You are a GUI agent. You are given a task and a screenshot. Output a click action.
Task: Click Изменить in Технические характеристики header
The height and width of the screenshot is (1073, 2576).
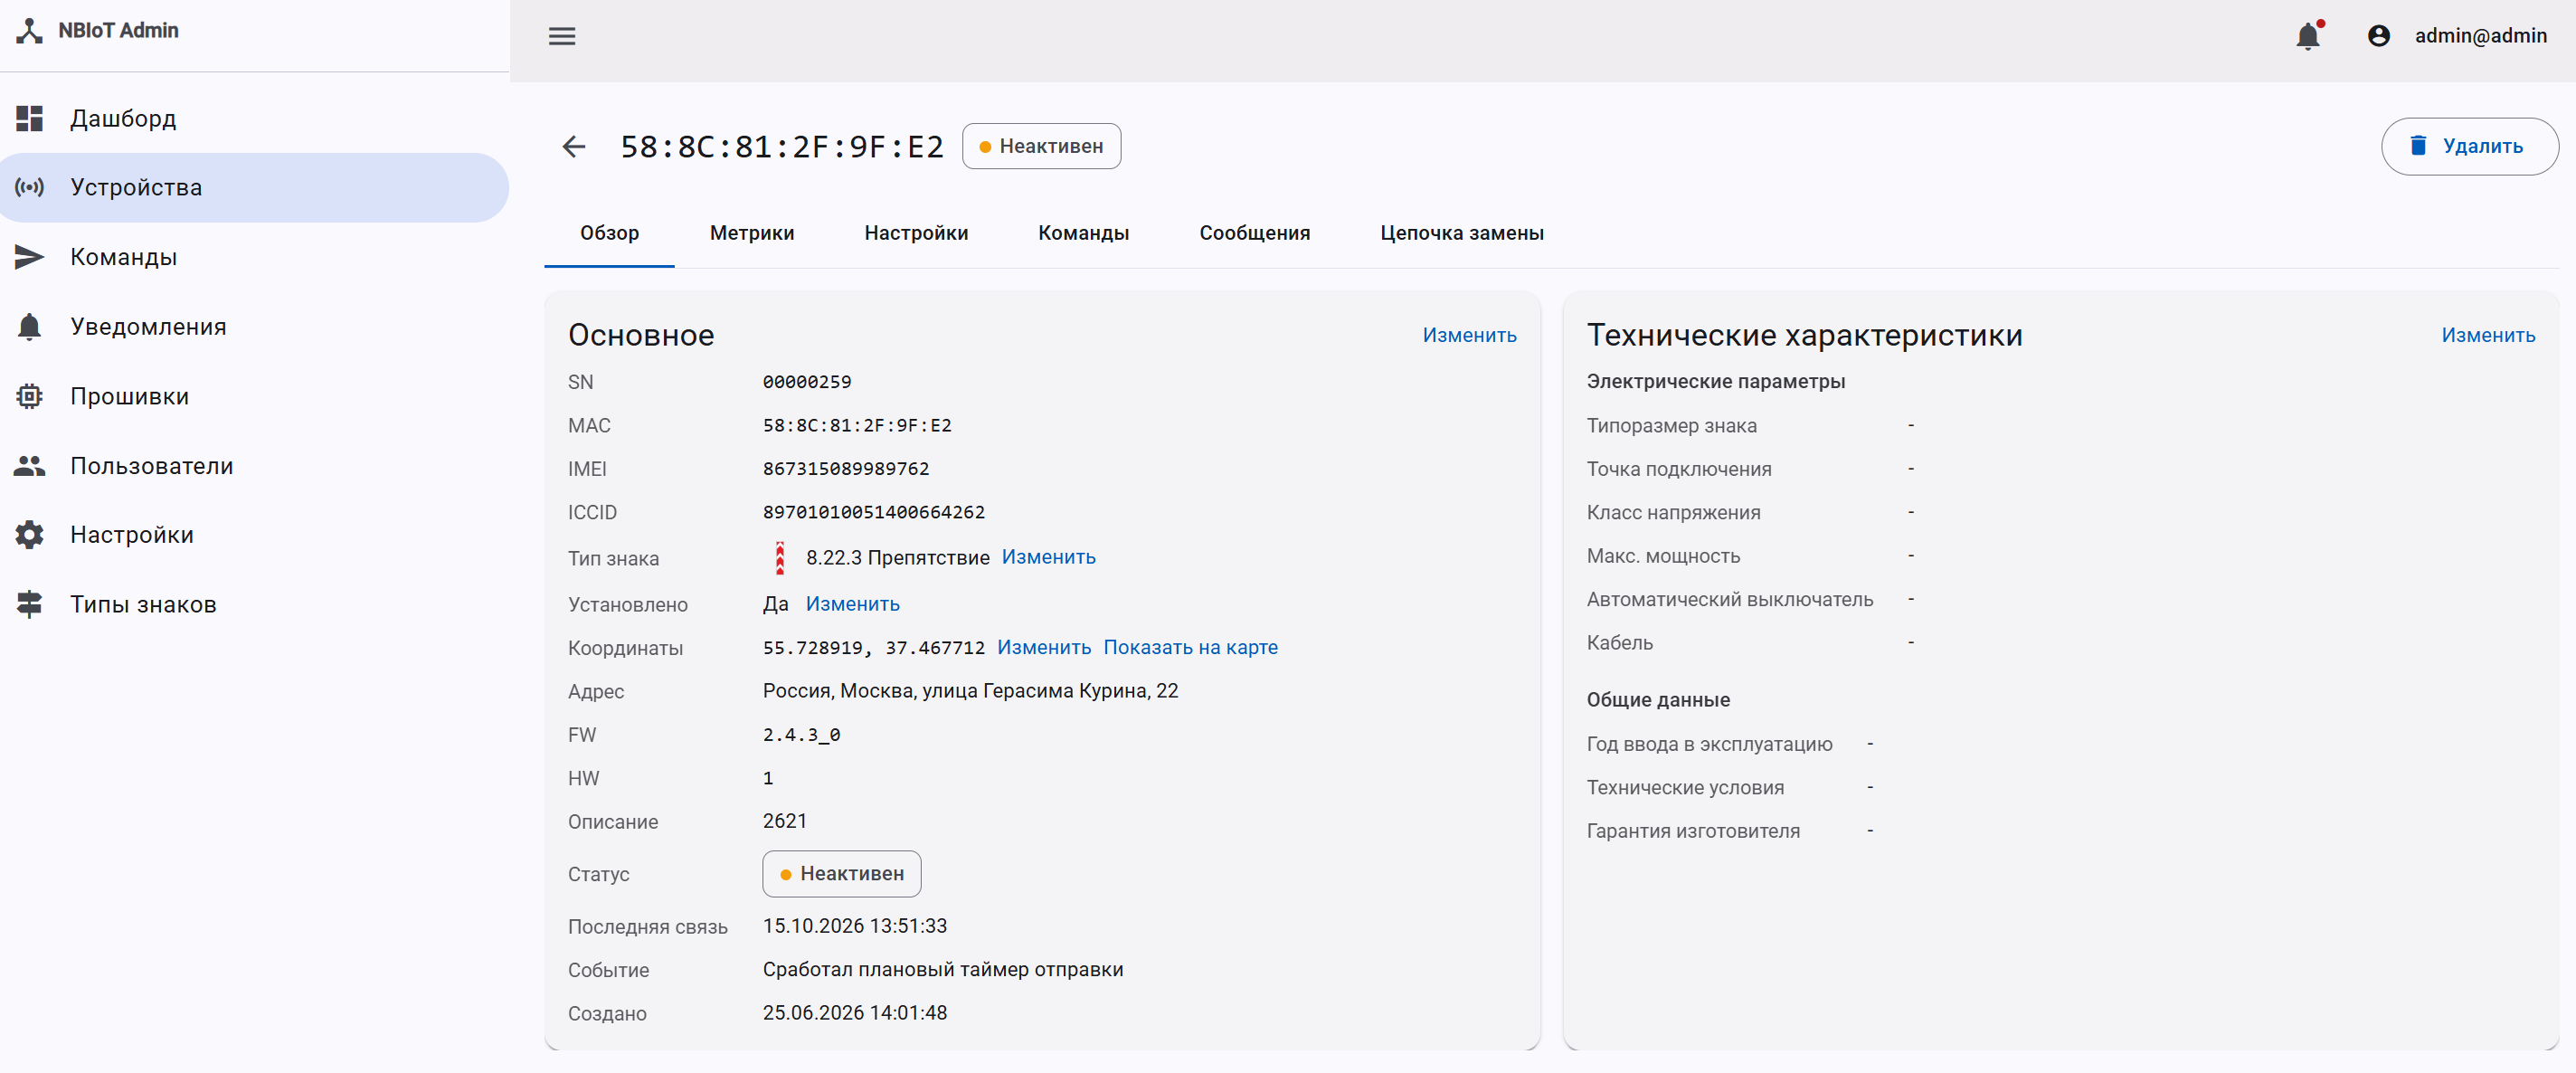click(2487, 335)
